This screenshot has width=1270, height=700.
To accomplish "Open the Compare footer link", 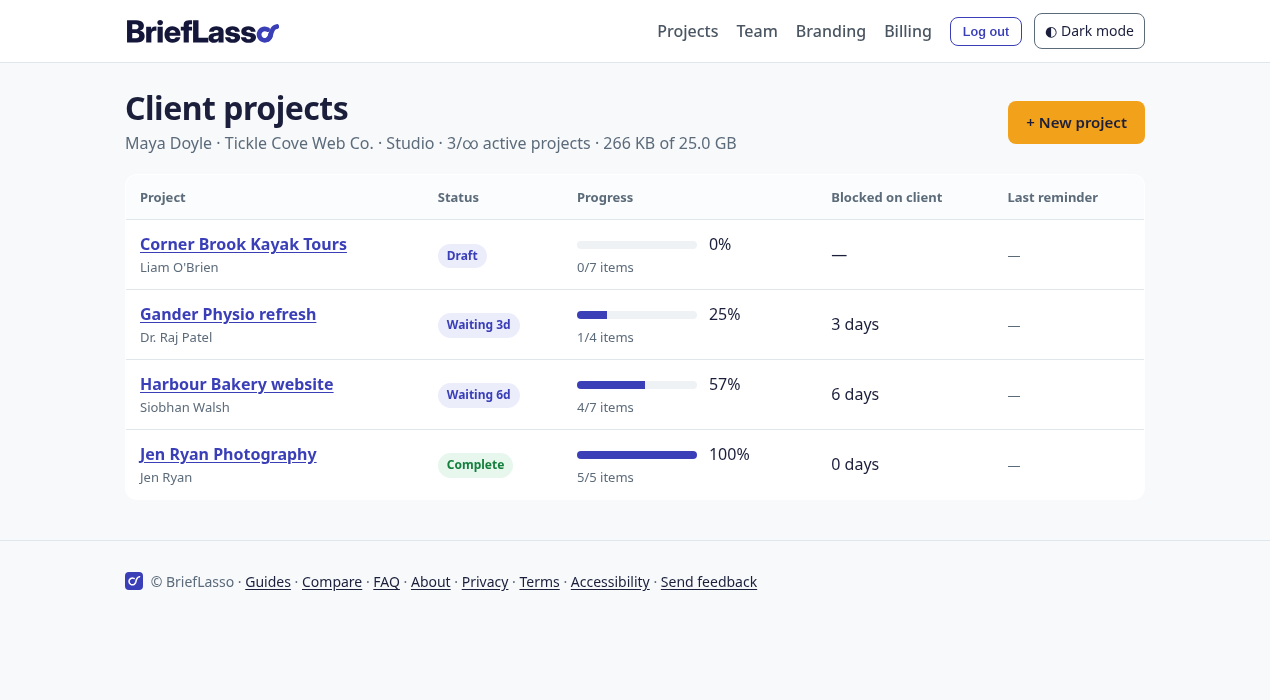I will point(332,582).
